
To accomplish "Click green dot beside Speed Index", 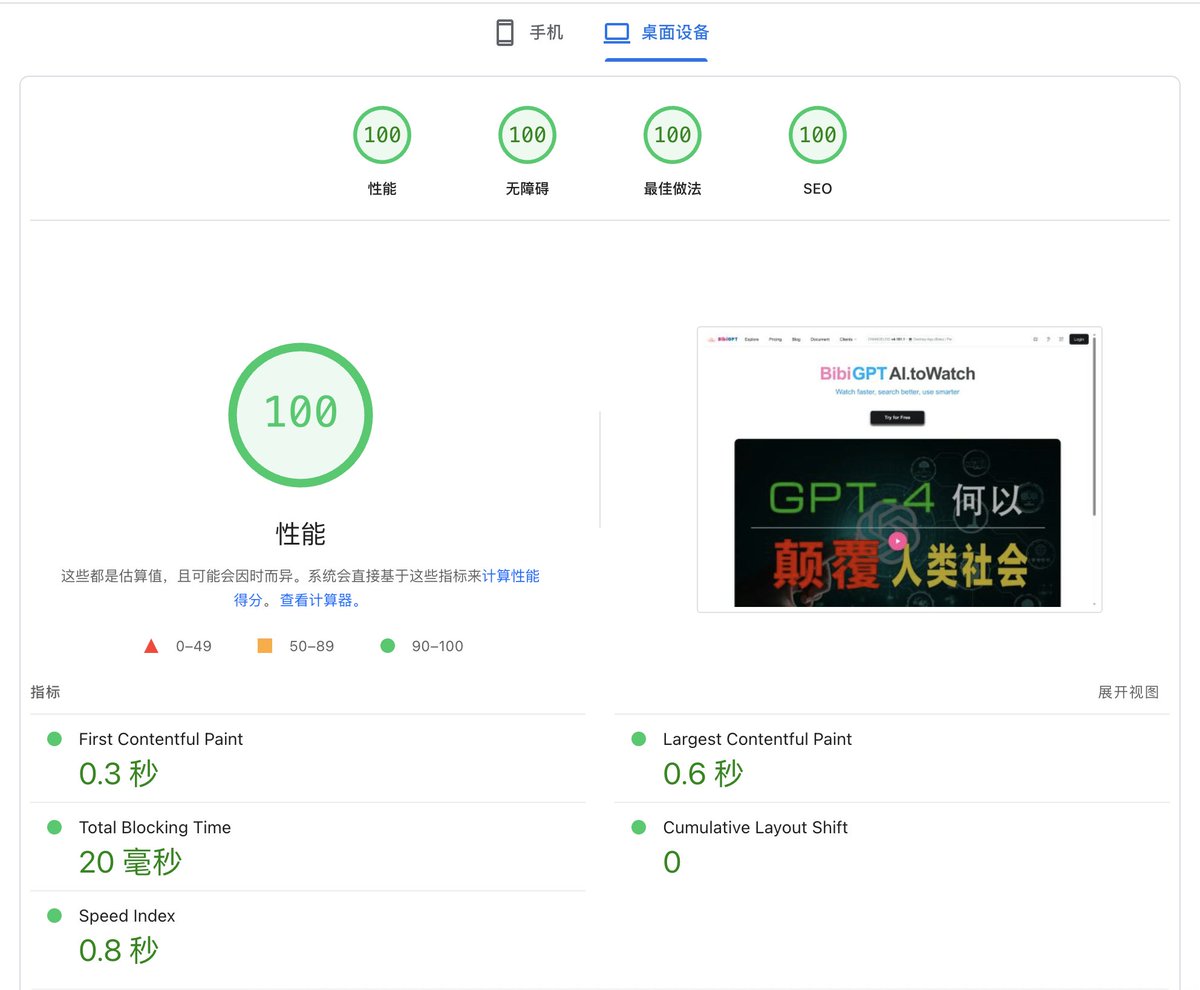I will click(x=55, y=915).
